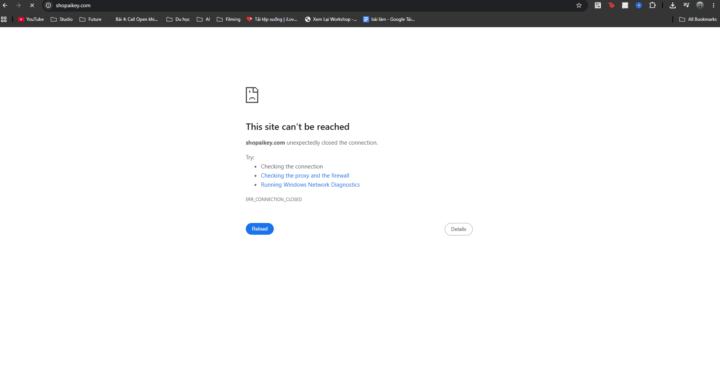Open the YouTube bookmark
The height and width of the screenshot is (371, 720).
(31, 19)
